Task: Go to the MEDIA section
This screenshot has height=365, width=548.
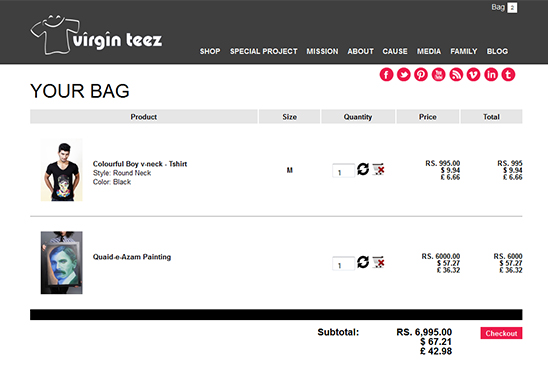Action: pyautogui.click(x=429, y=51)
